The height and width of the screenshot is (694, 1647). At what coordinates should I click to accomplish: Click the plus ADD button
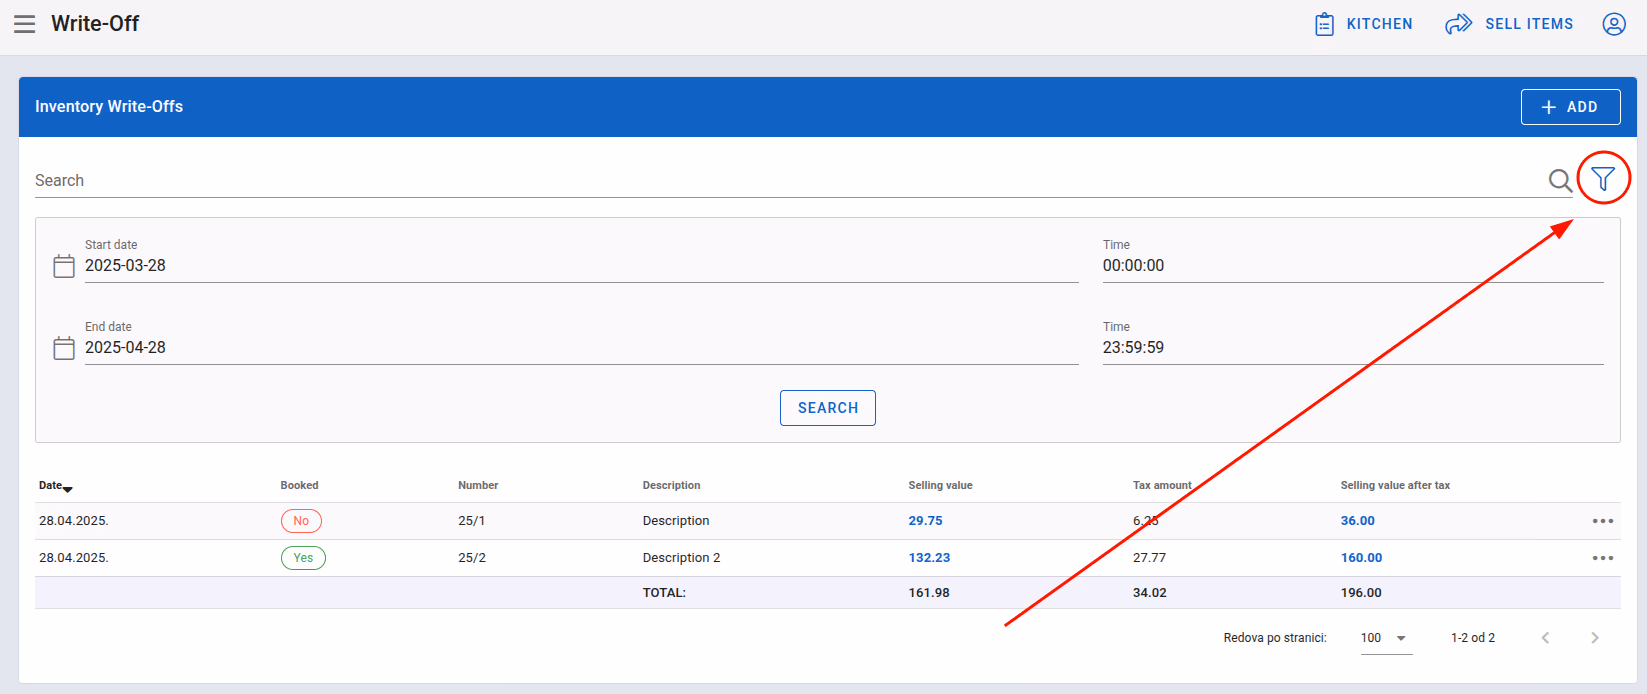click(x=1570, y=107)
